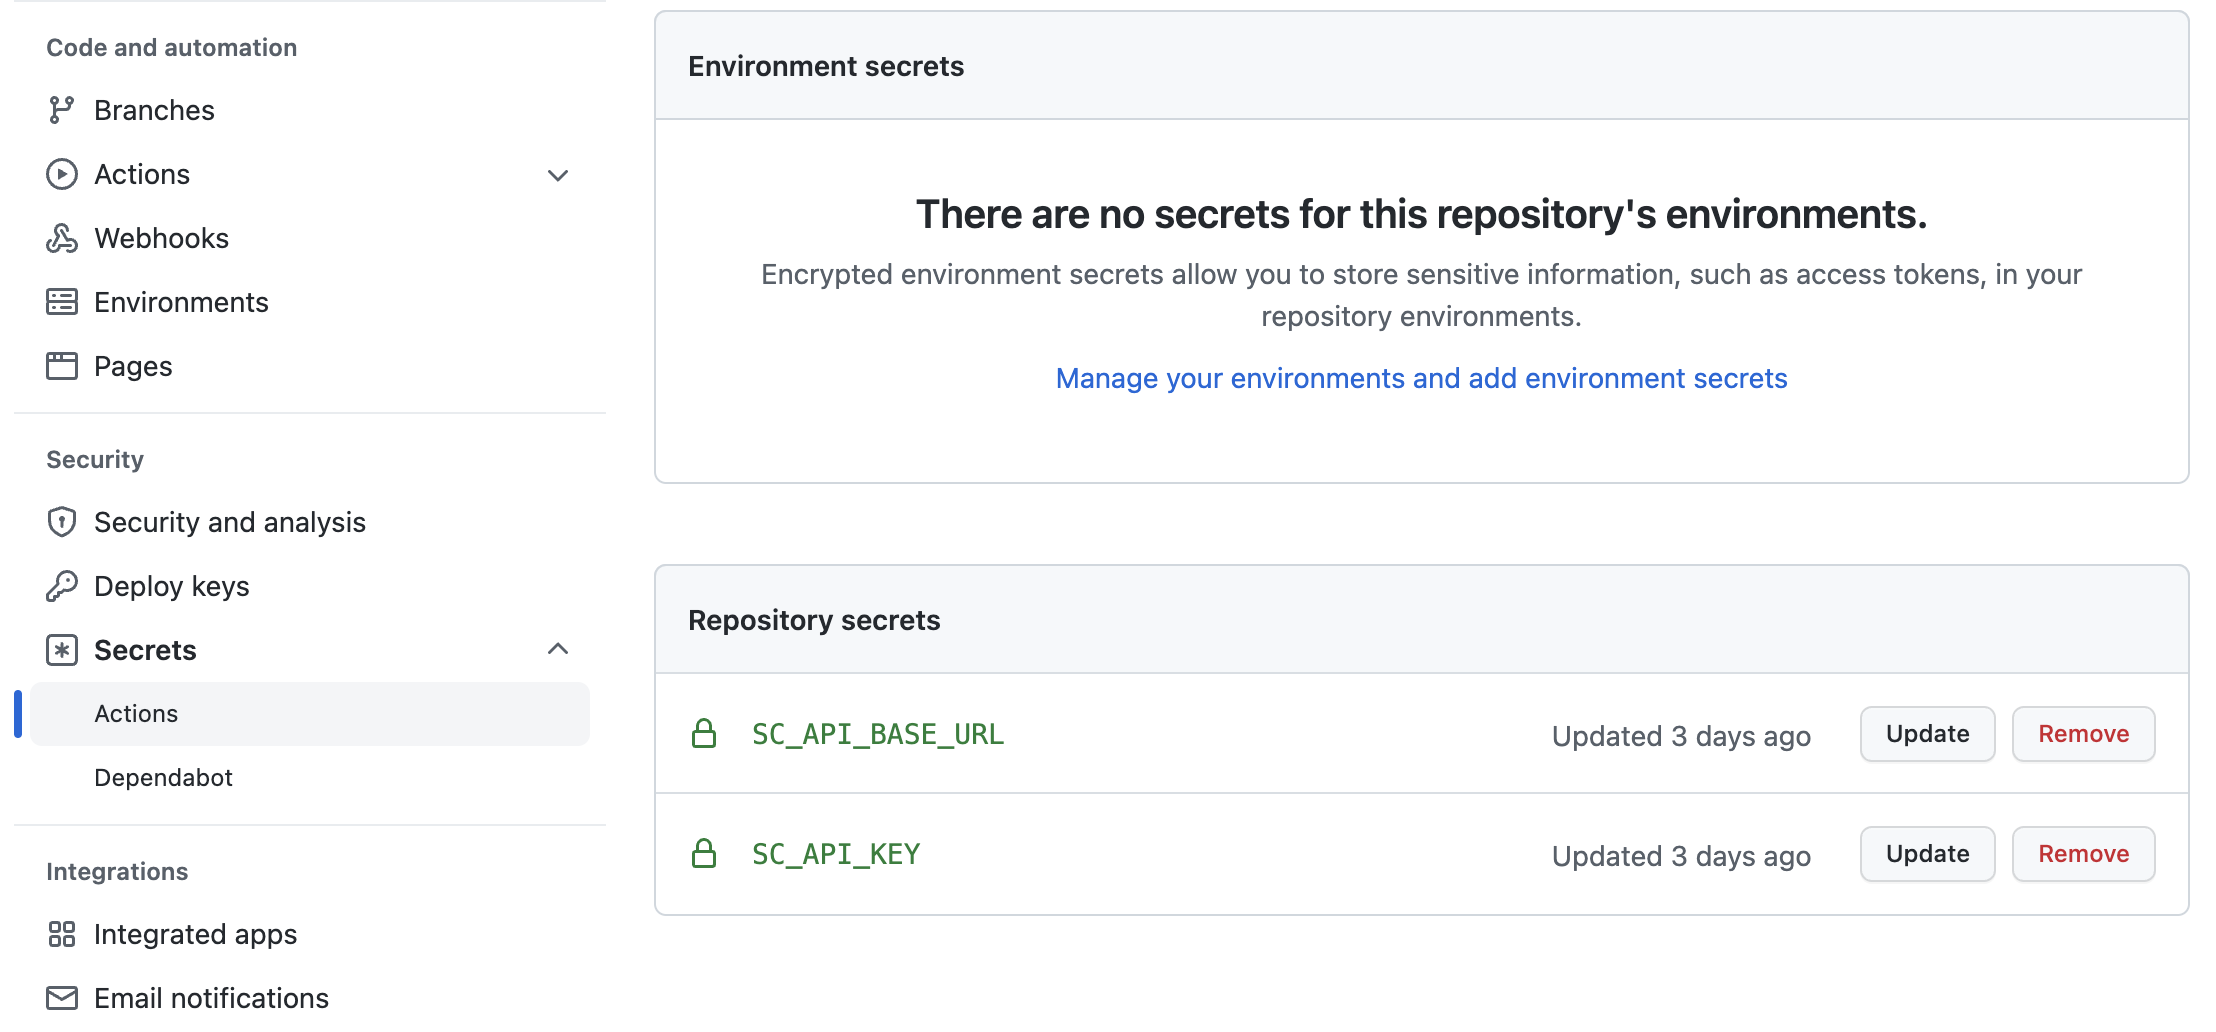Click the Pages browser icon
Viewport: 2216px width, 1032px height.
pyautogui.click(x=61, y=366)
